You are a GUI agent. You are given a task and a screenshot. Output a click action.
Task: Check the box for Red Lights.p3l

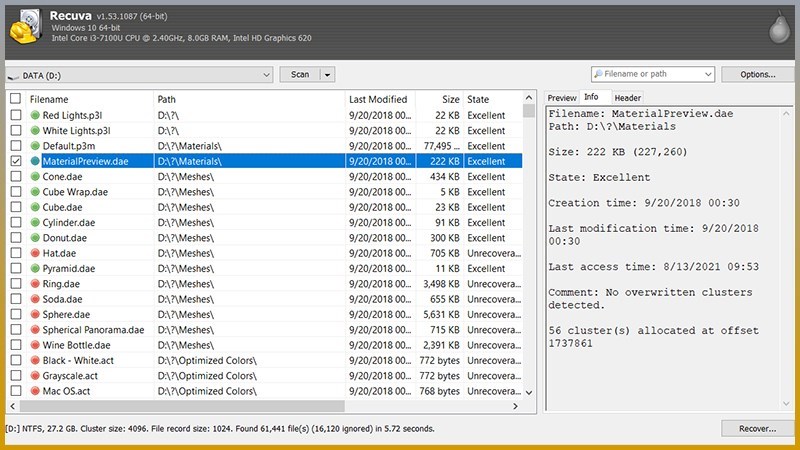16,115
